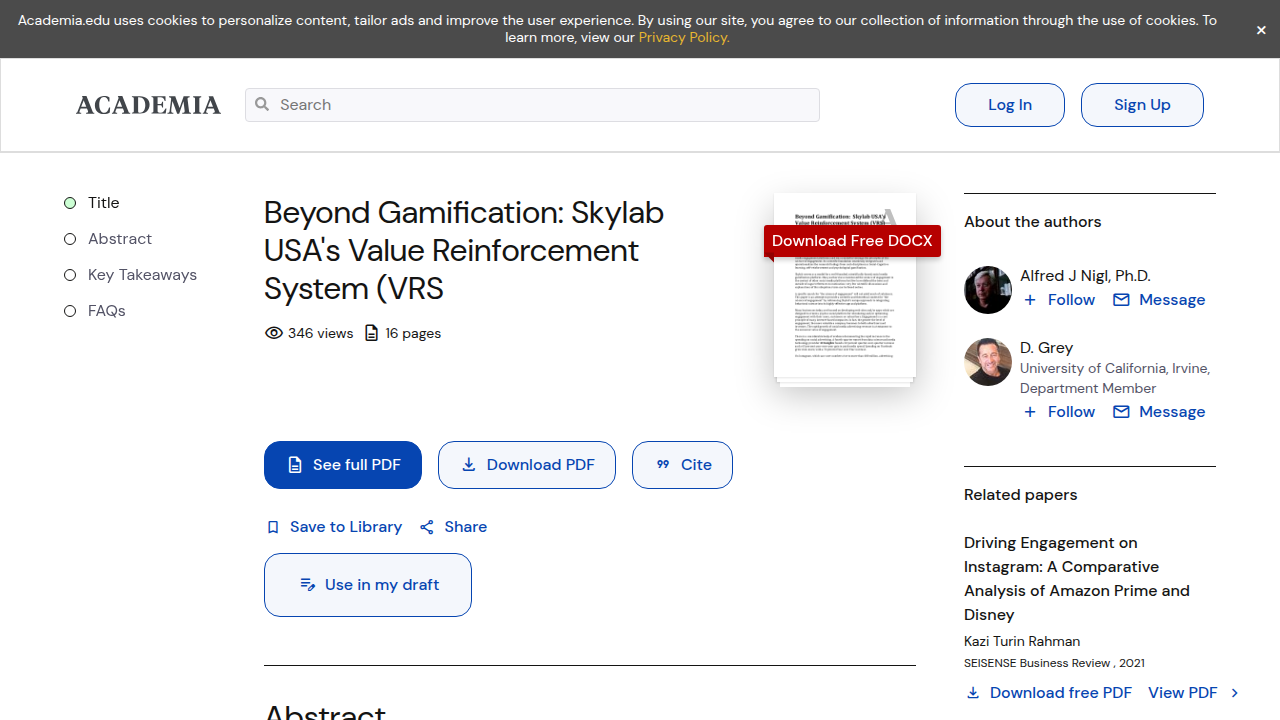Screen dimensions: 1280x720
Task: Click the 346 views text
Action: (320, 333)
